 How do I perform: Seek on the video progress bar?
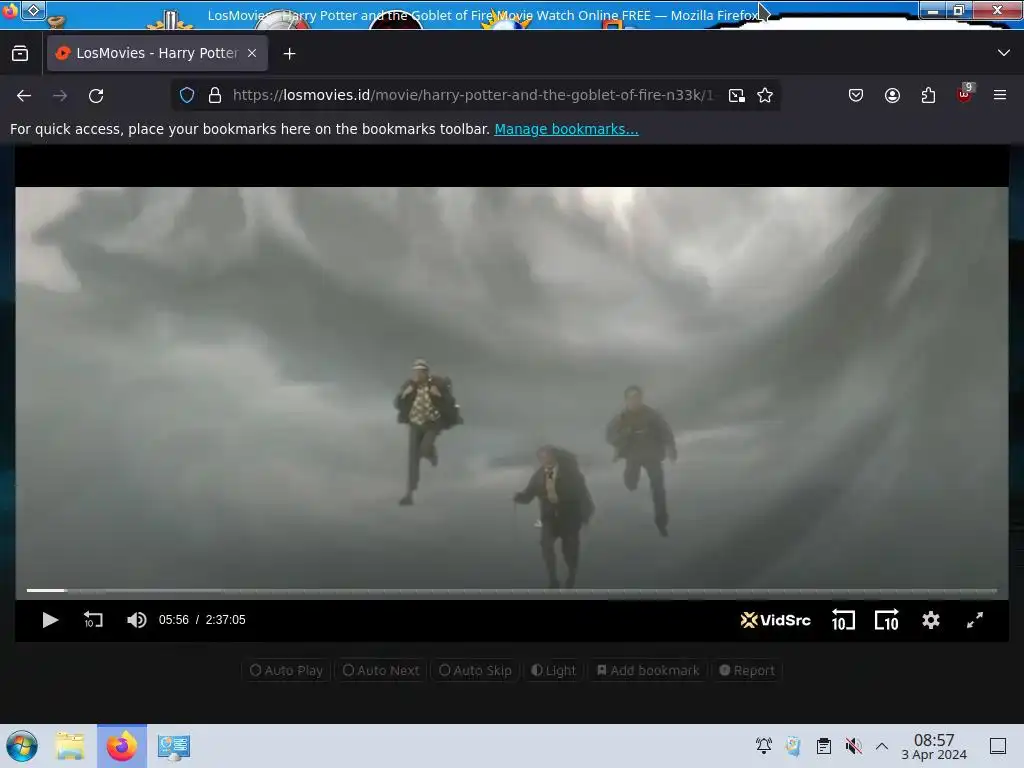[511, 590]
